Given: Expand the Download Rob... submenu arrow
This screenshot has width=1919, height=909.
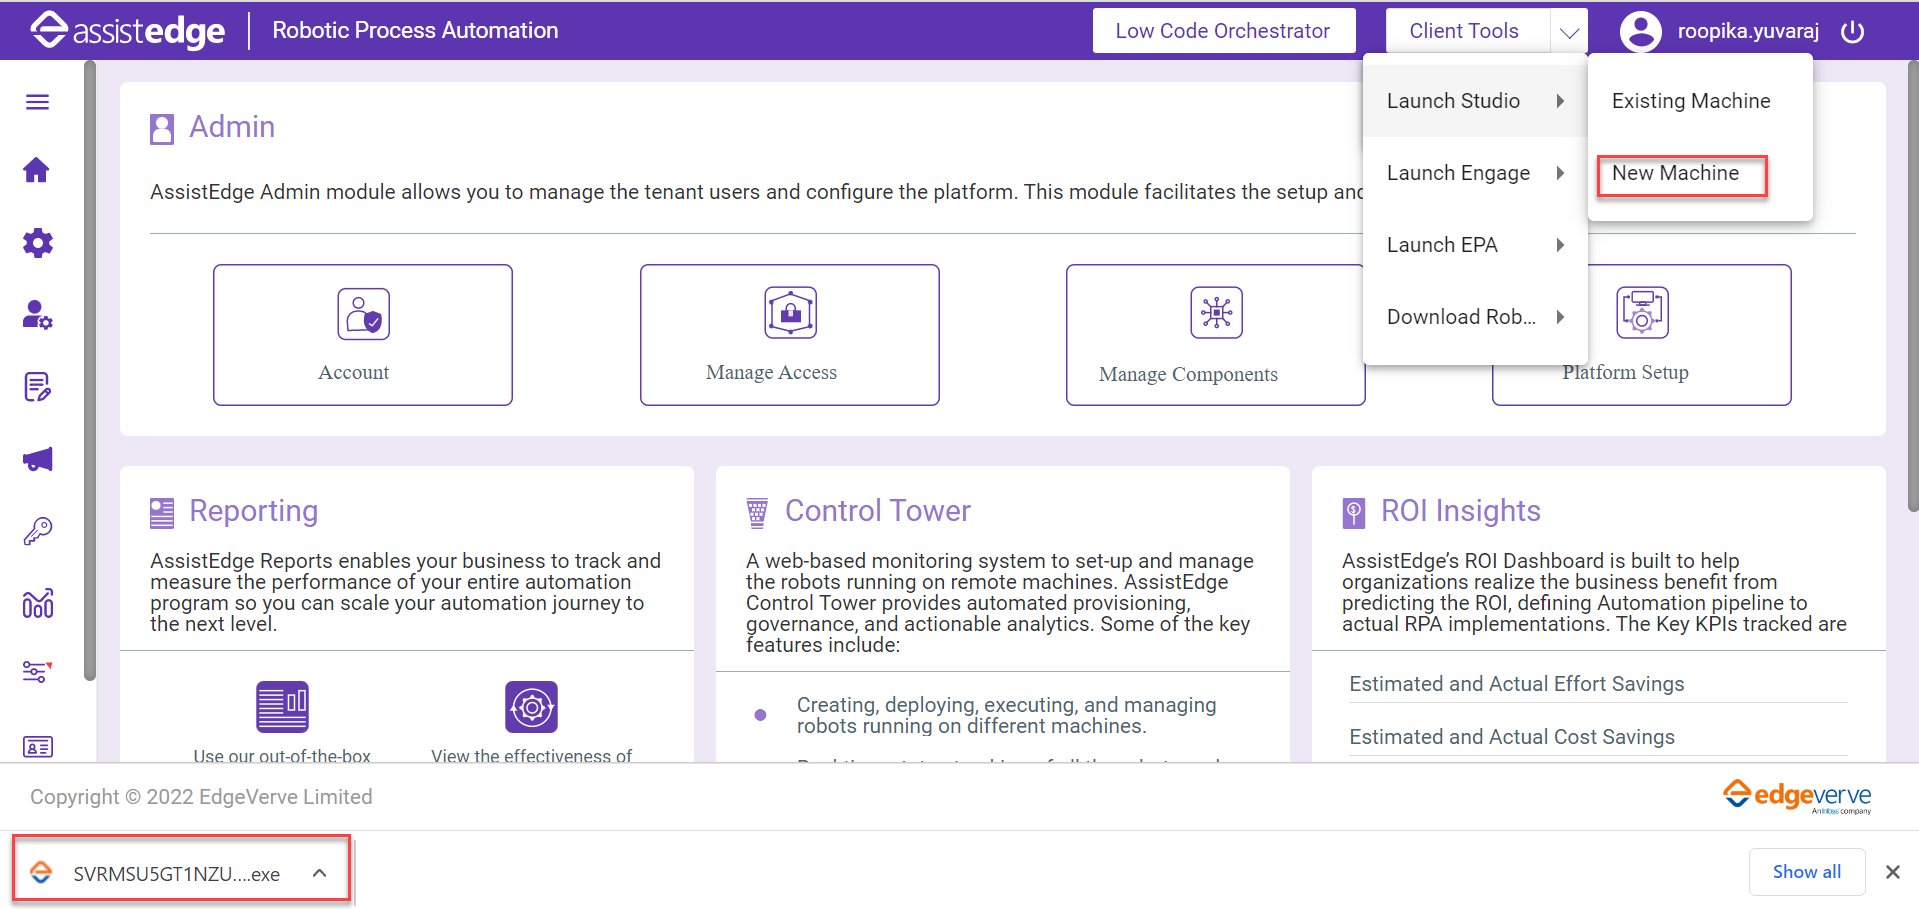Looking at the screenshot, I should (x=1560, y=317).
